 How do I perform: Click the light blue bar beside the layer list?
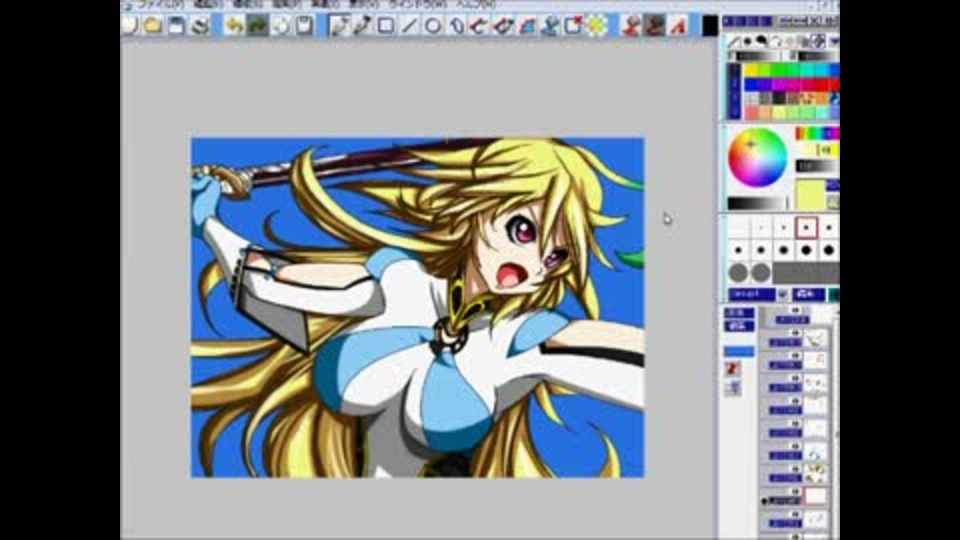[x=739, y=351]
